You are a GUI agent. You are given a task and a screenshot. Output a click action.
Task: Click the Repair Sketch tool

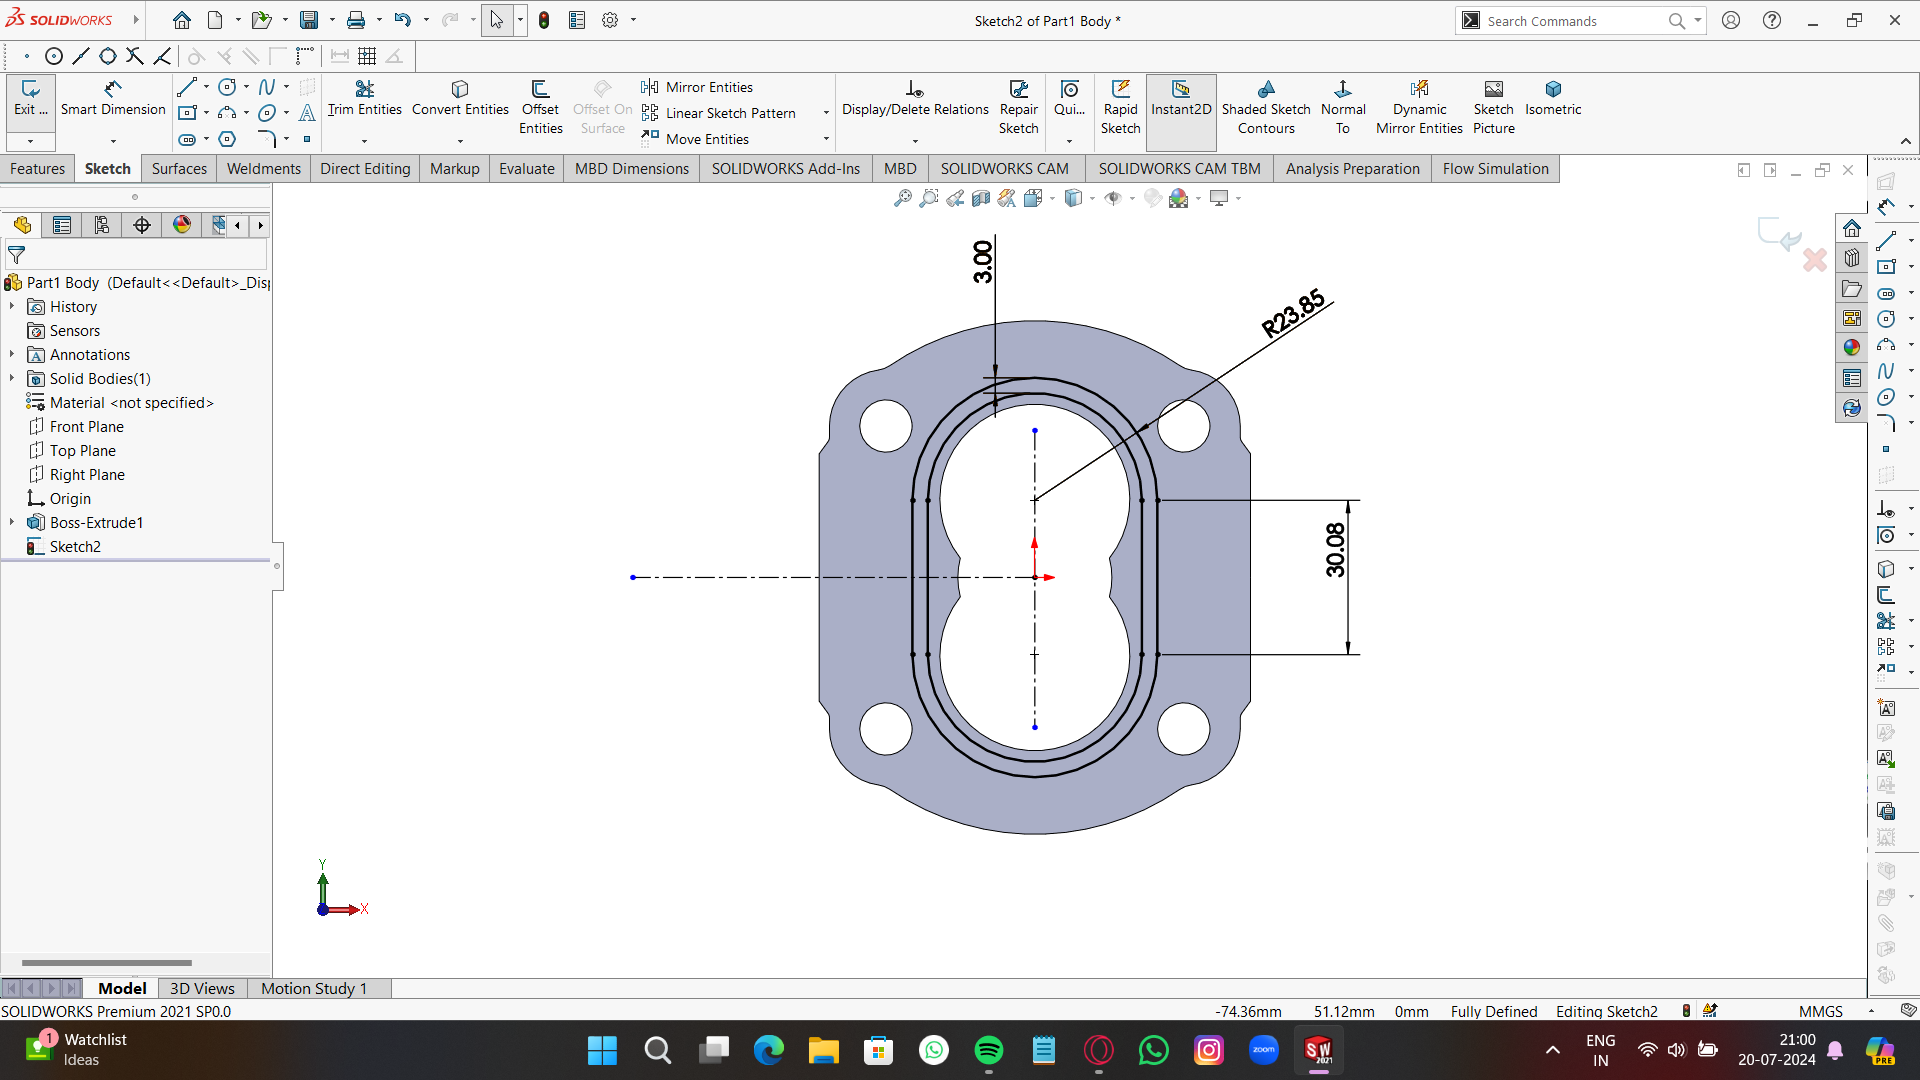click(x=1018, y=107)
